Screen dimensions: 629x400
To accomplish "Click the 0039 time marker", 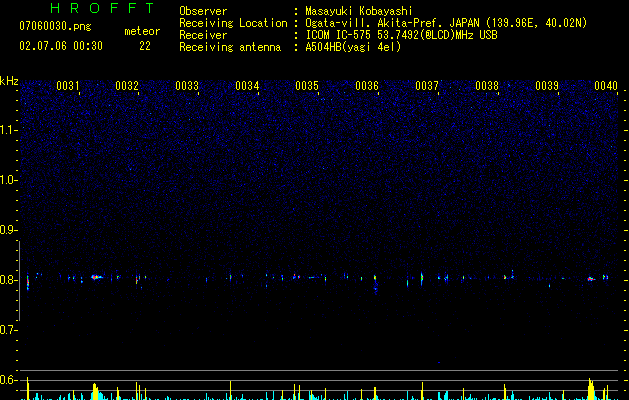I will pos(547,85).
